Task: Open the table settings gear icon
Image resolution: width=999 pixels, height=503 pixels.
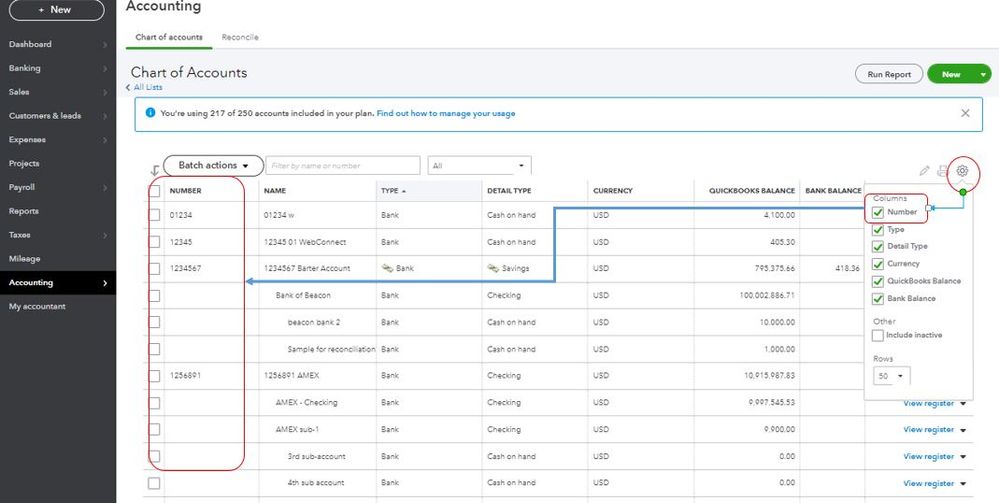Action: (963, 171)
